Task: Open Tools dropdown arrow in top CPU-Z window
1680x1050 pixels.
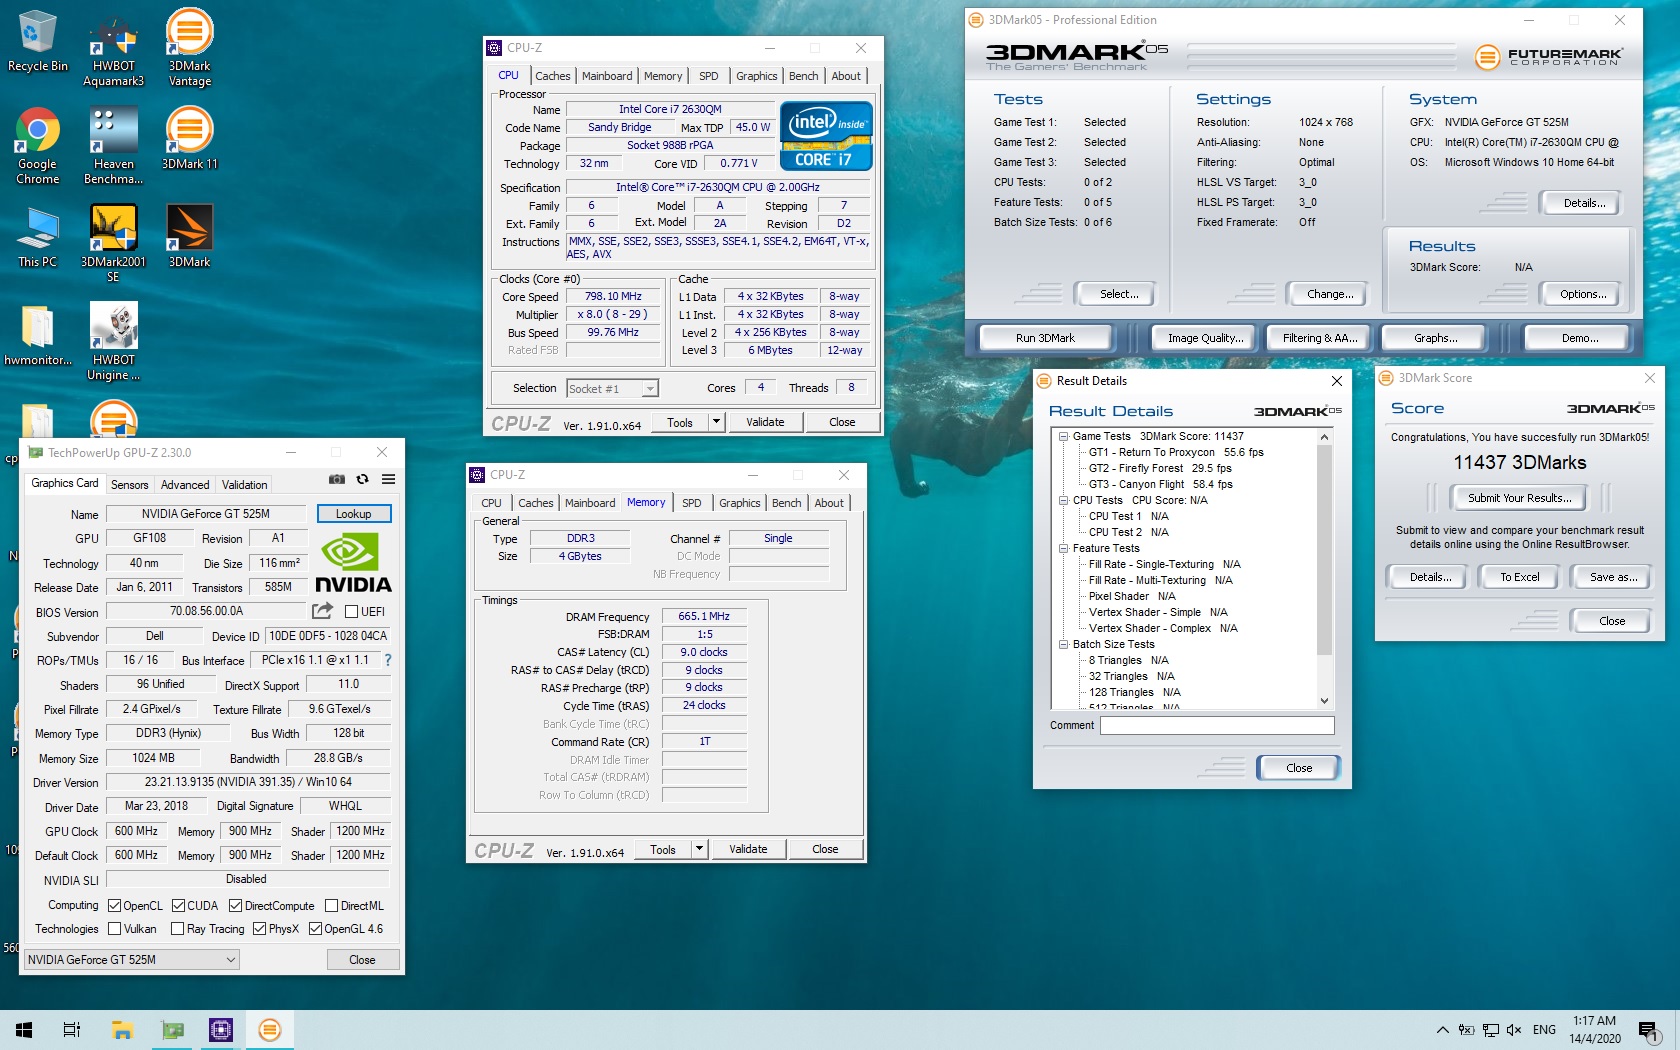Action: pos(716,422)
